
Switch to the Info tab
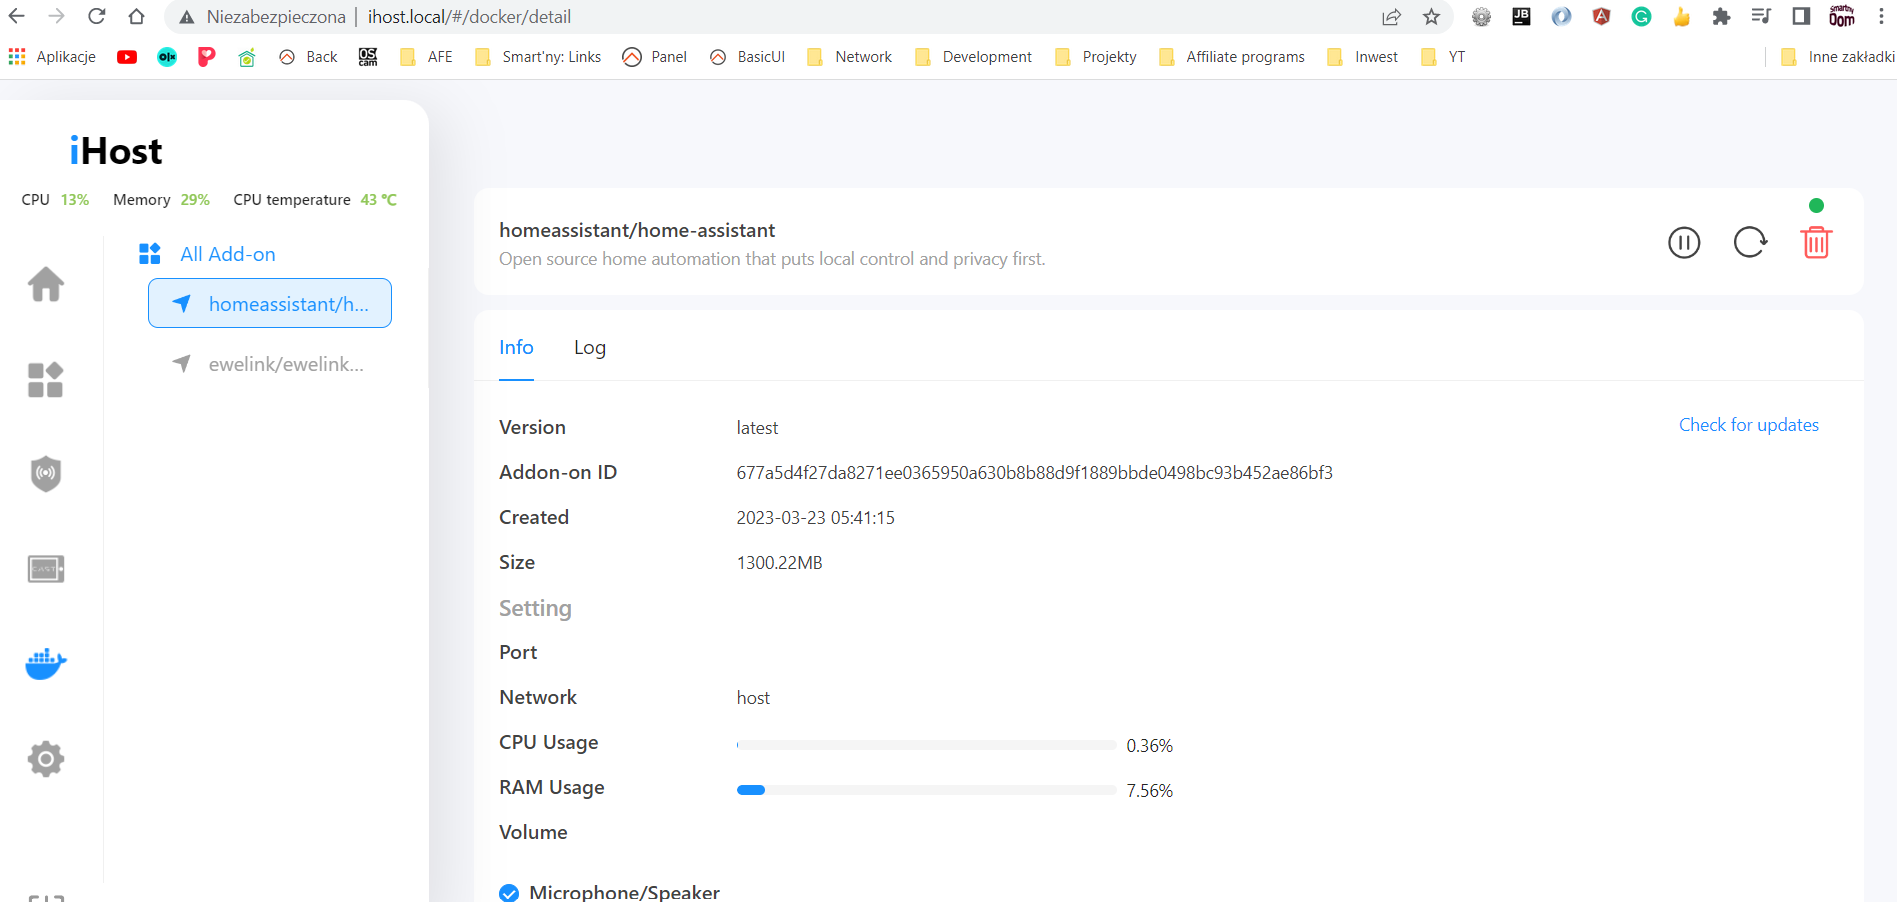click(516, 347)
